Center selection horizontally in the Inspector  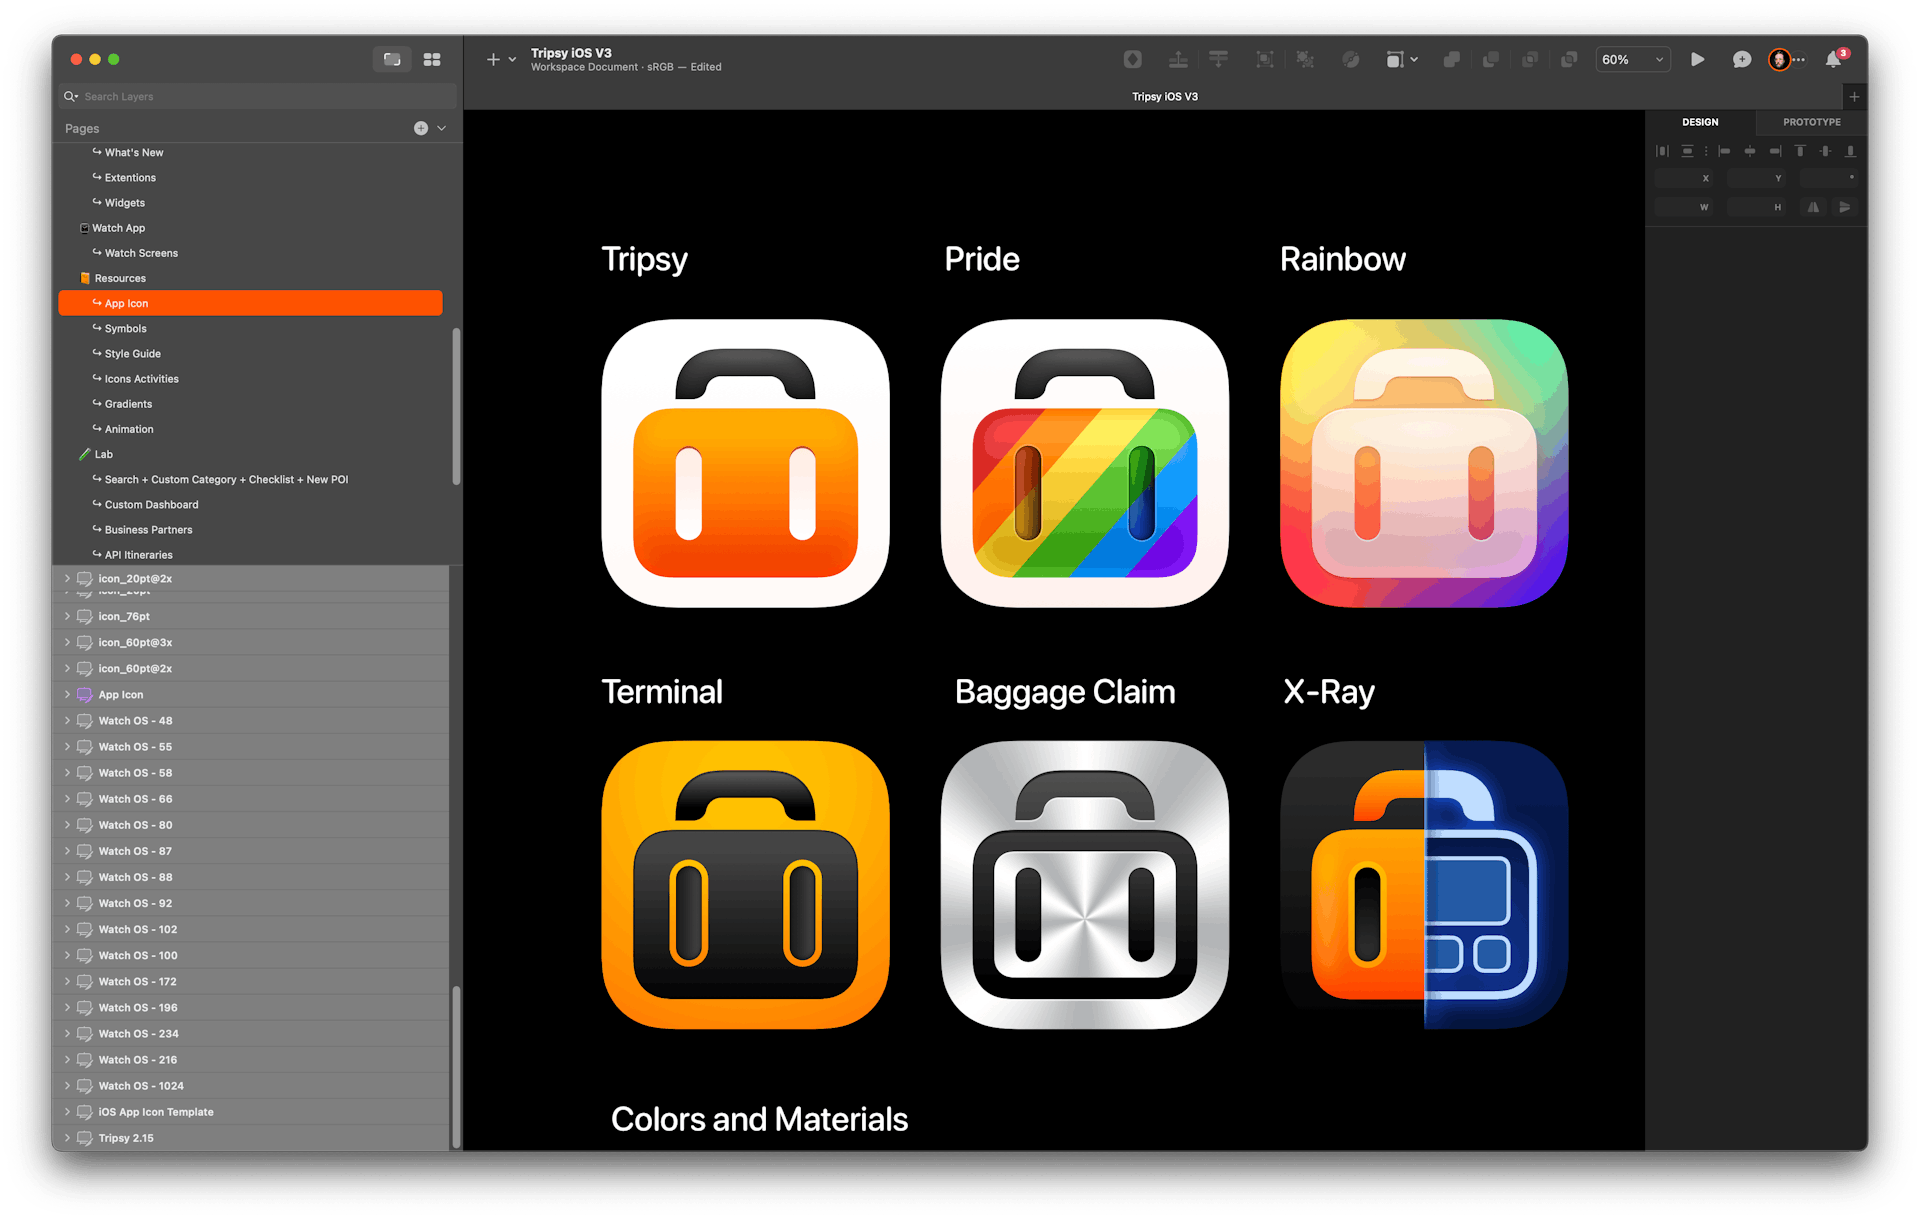coord(1750,151)
